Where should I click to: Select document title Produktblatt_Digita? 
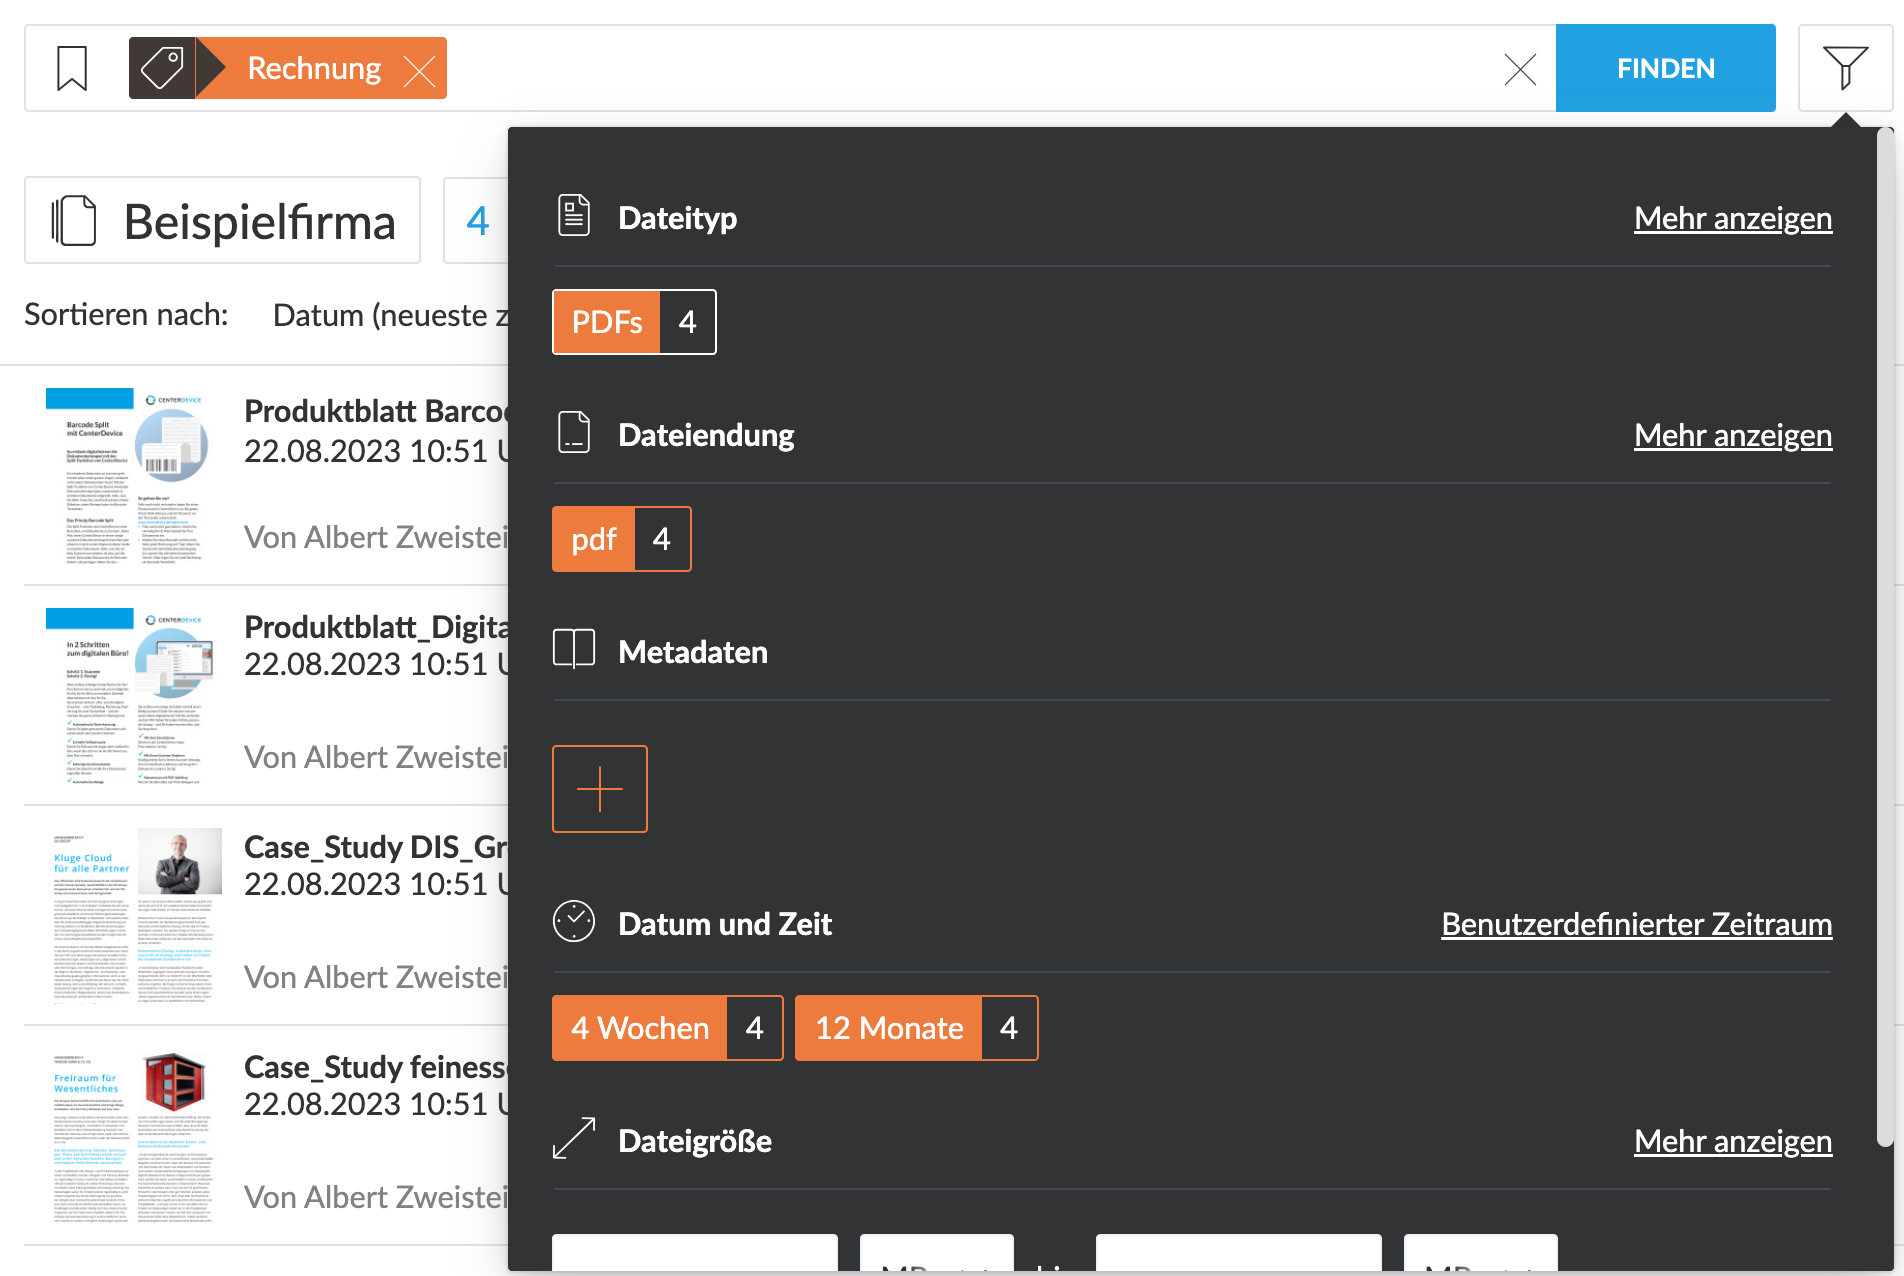(x=376, y=627)
